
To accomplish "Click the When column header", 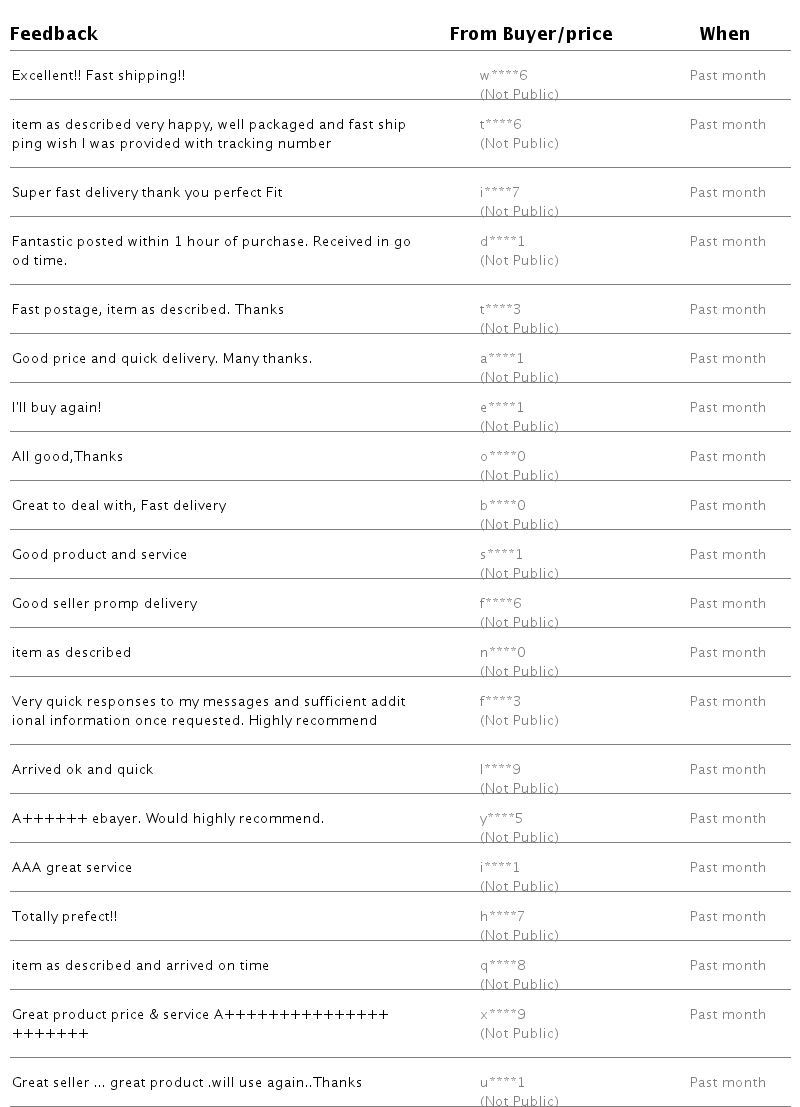I will coord(724,34).
